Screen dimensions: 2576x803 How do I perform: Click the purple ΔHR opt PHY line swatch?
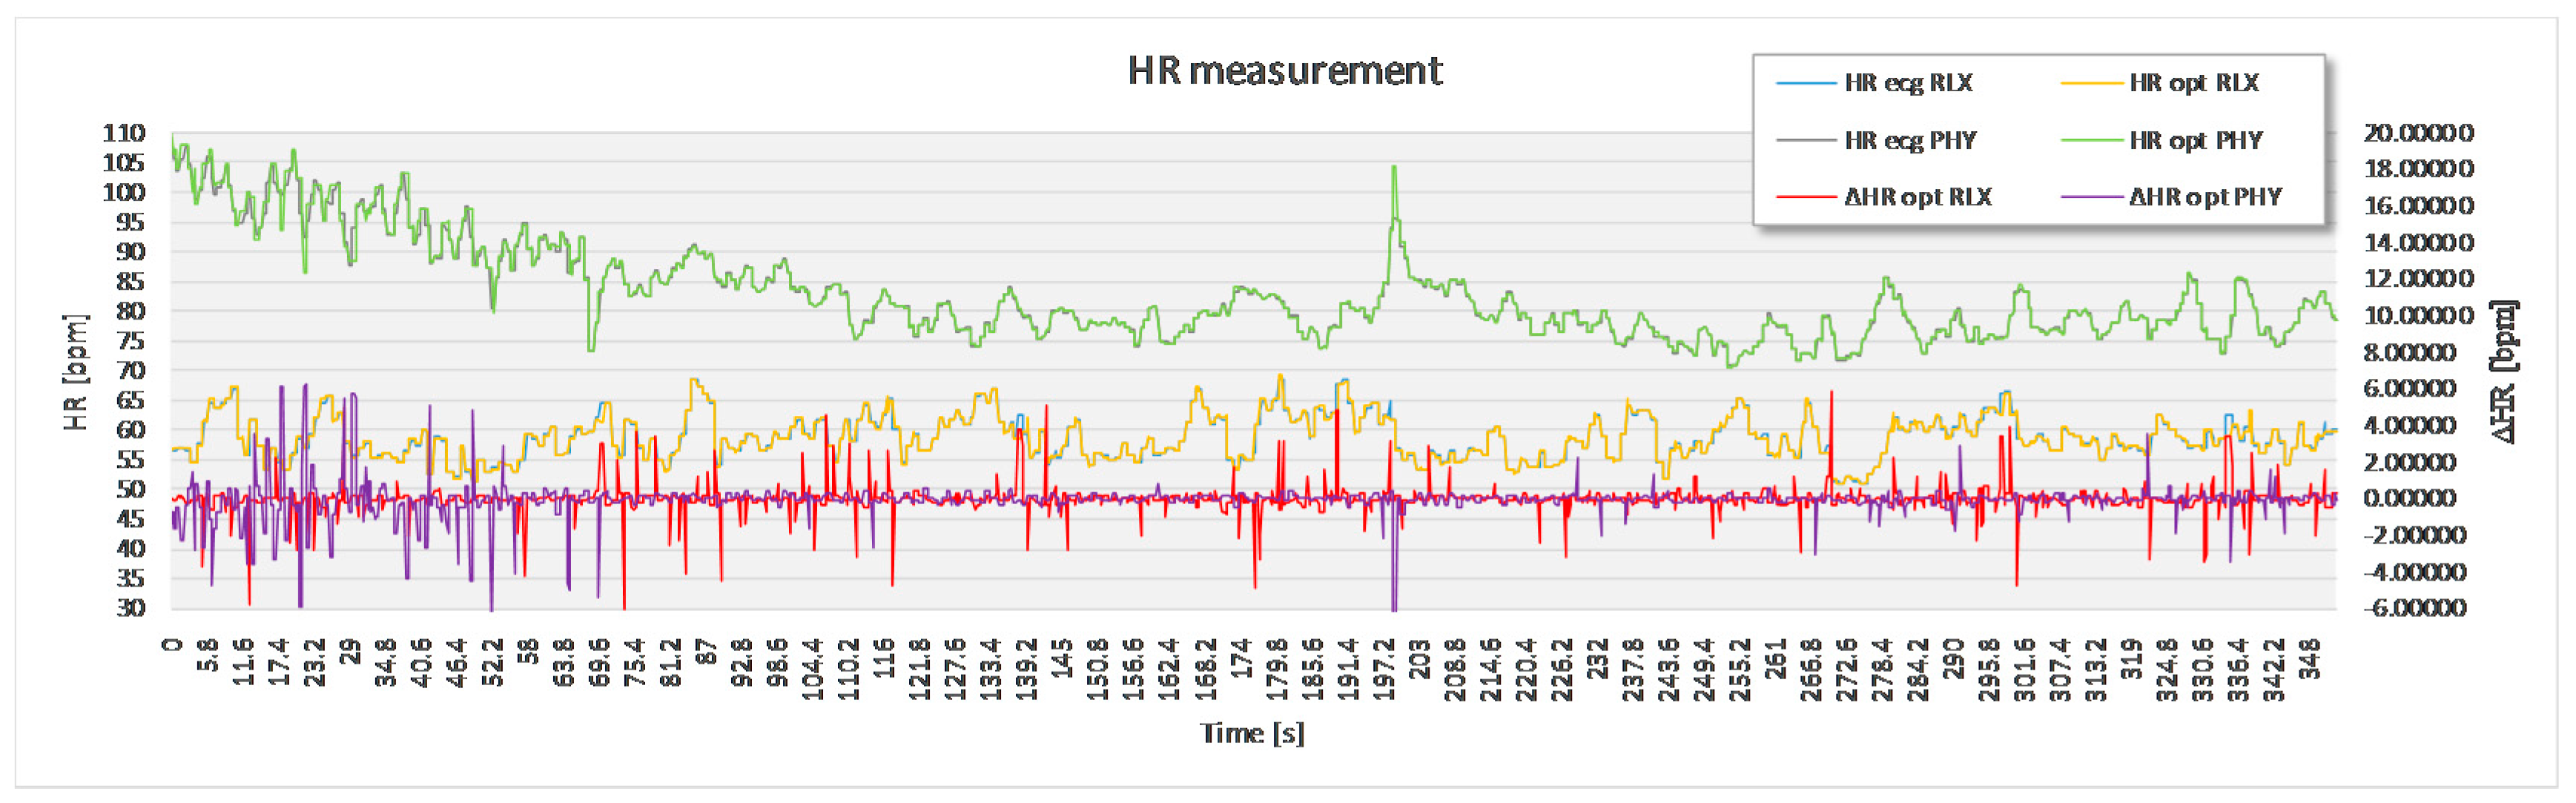pyautogui.click(x=2091, y=197)
